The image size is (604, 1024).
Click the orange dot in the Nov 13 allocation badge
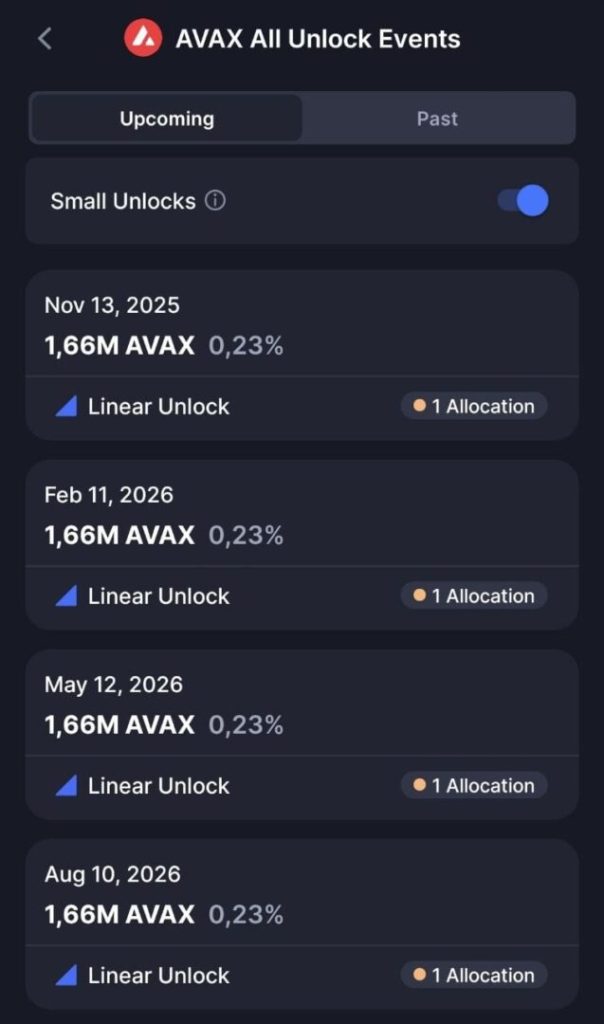(x=420, y=406)
